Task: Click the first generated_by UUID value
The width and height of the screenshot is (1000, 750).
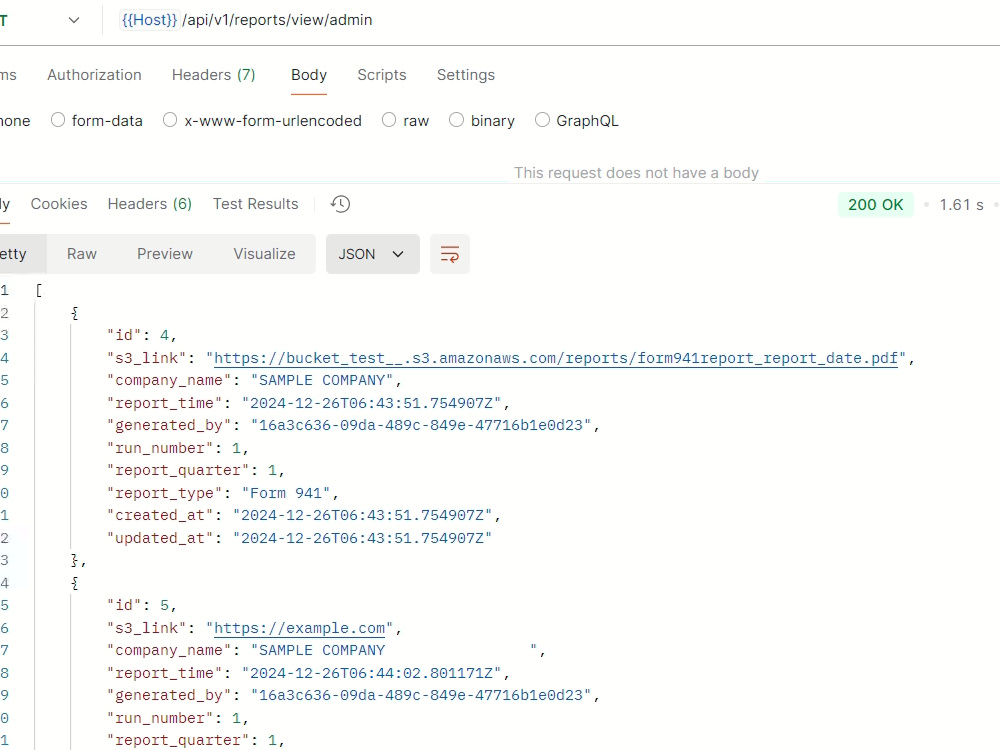Action: [x=421, y=425]
